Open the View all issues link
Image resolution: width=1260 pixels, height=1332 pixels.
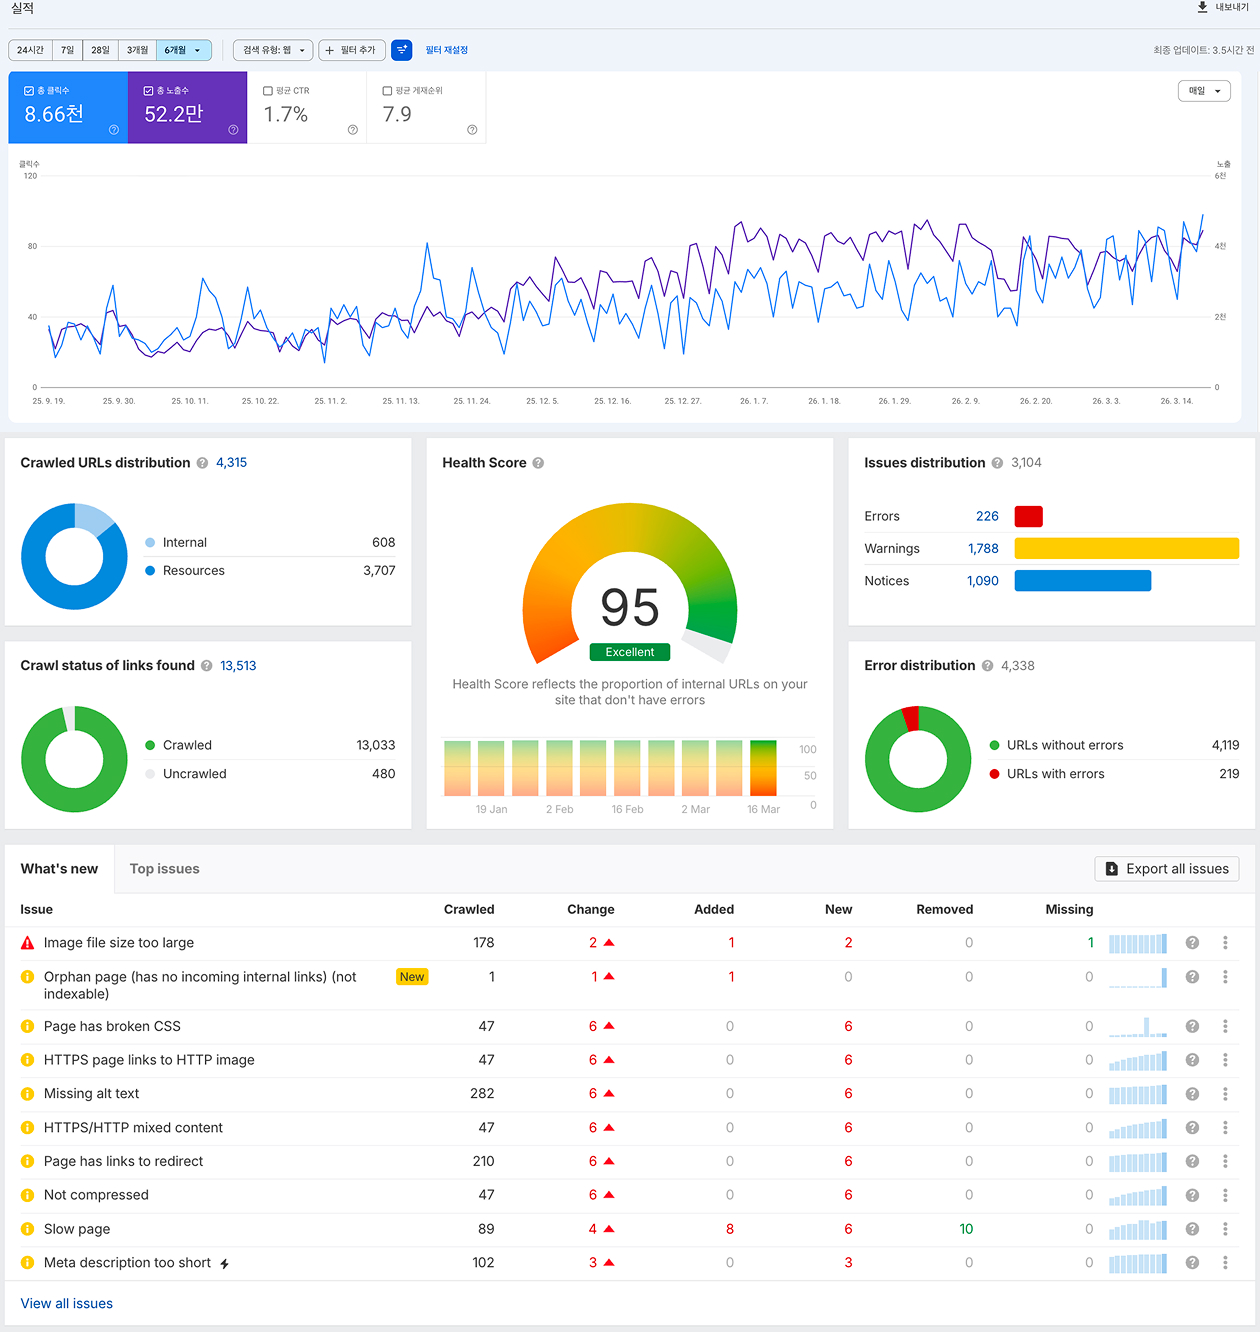coord(67,1303)
